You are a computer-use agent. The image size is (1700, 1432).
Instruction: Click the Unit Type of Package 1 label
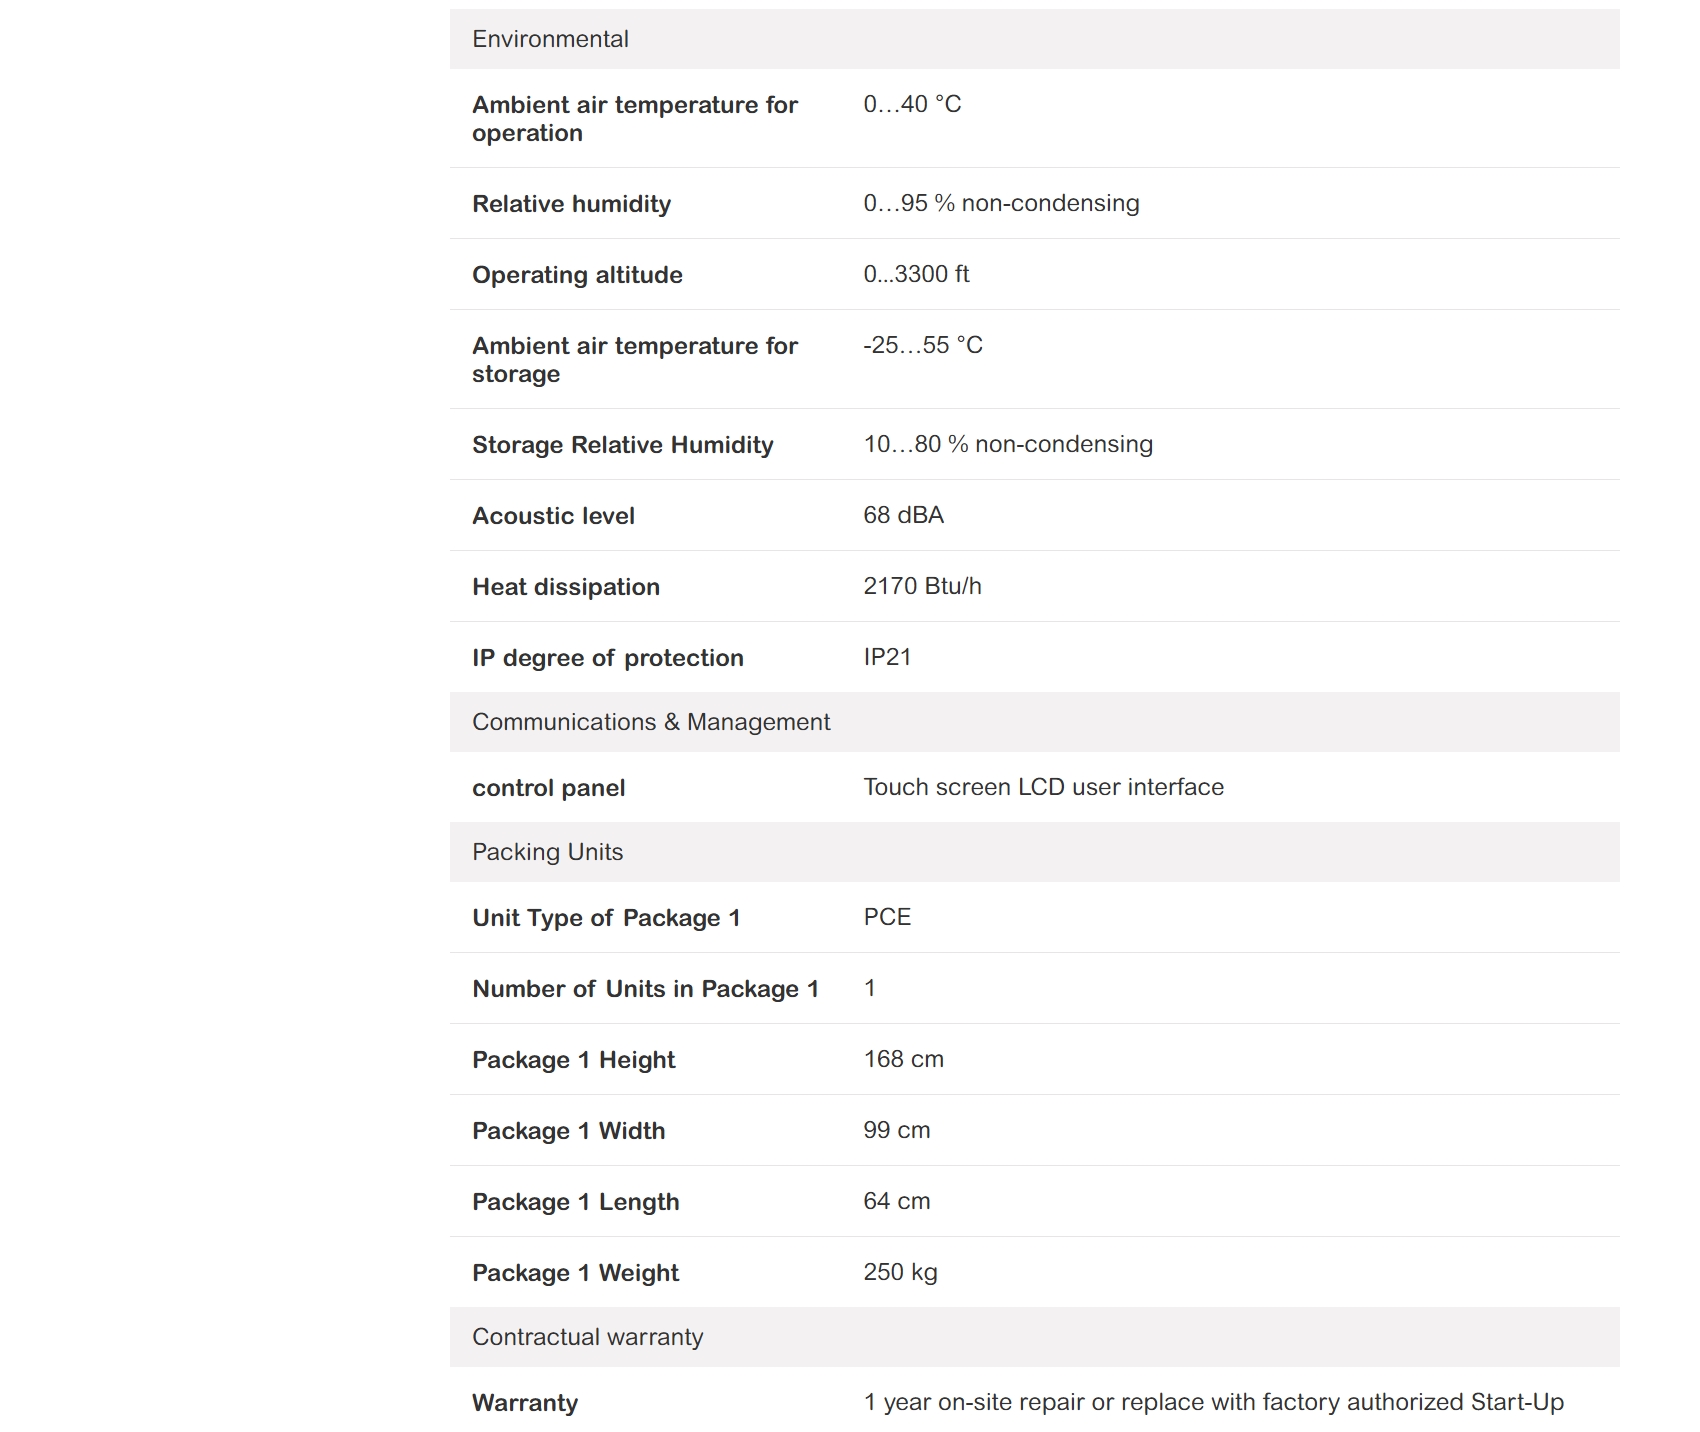[606, 918]
